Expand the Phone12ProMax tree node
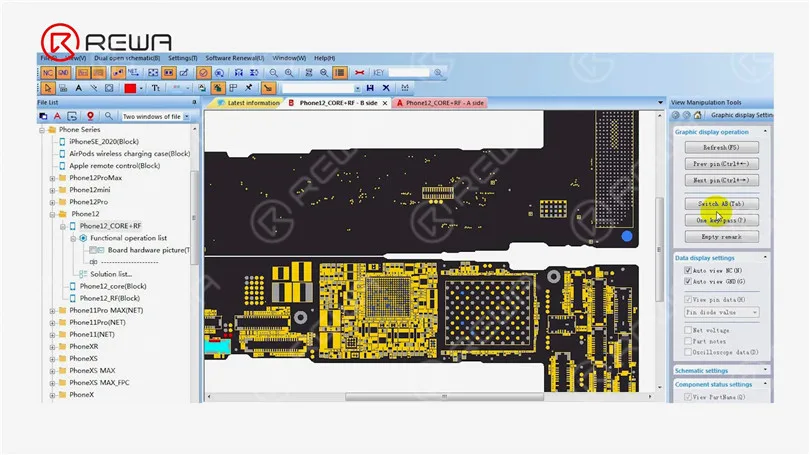810x455 pixels. 52,178
